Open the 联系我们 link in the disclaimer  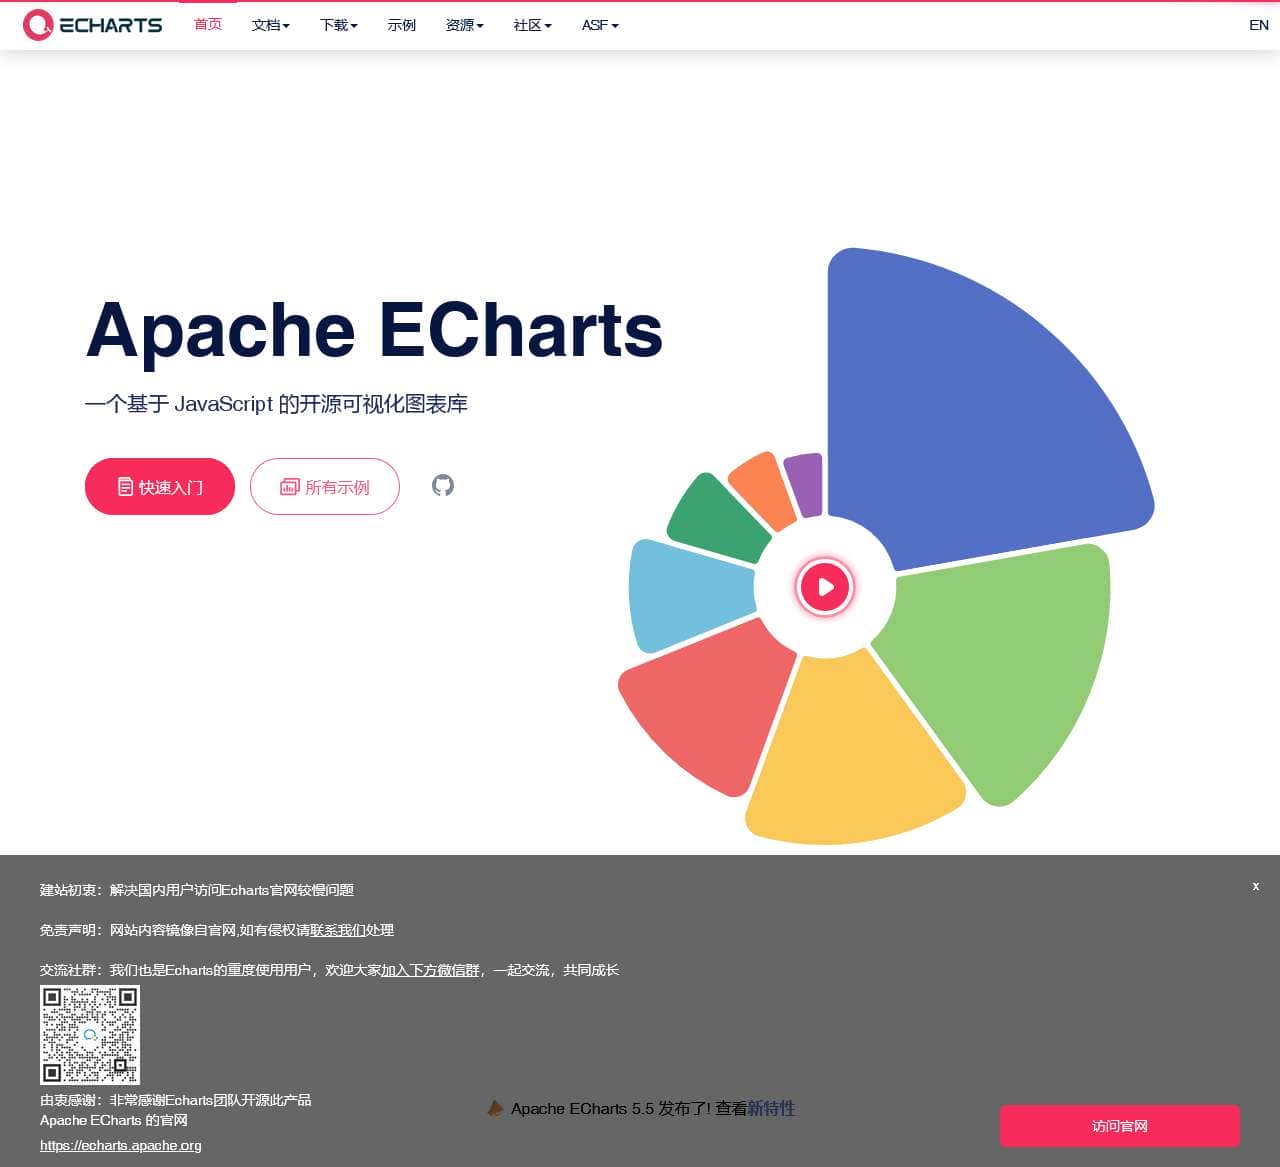pos(336,930)
